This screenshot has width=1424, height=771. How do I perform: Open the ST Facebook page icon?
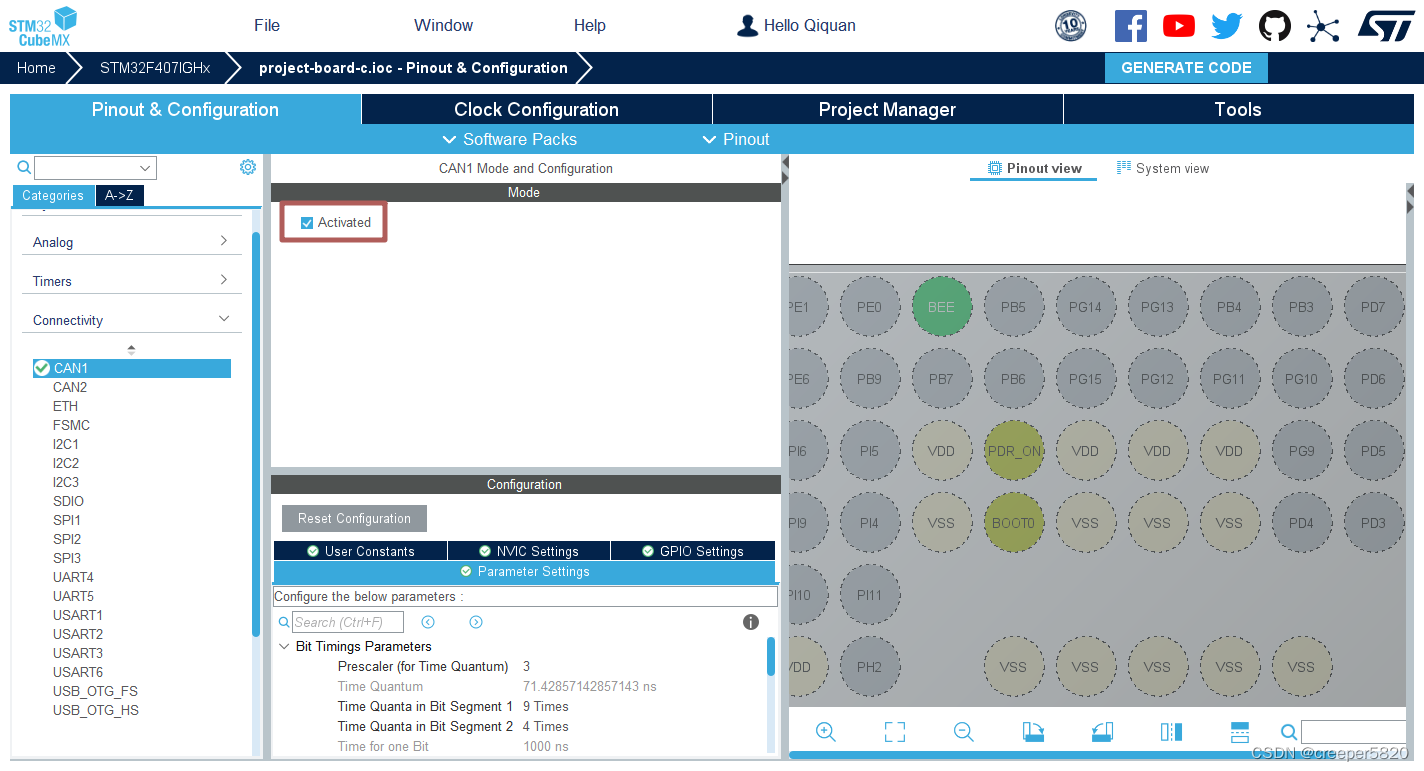[1131, 26]
